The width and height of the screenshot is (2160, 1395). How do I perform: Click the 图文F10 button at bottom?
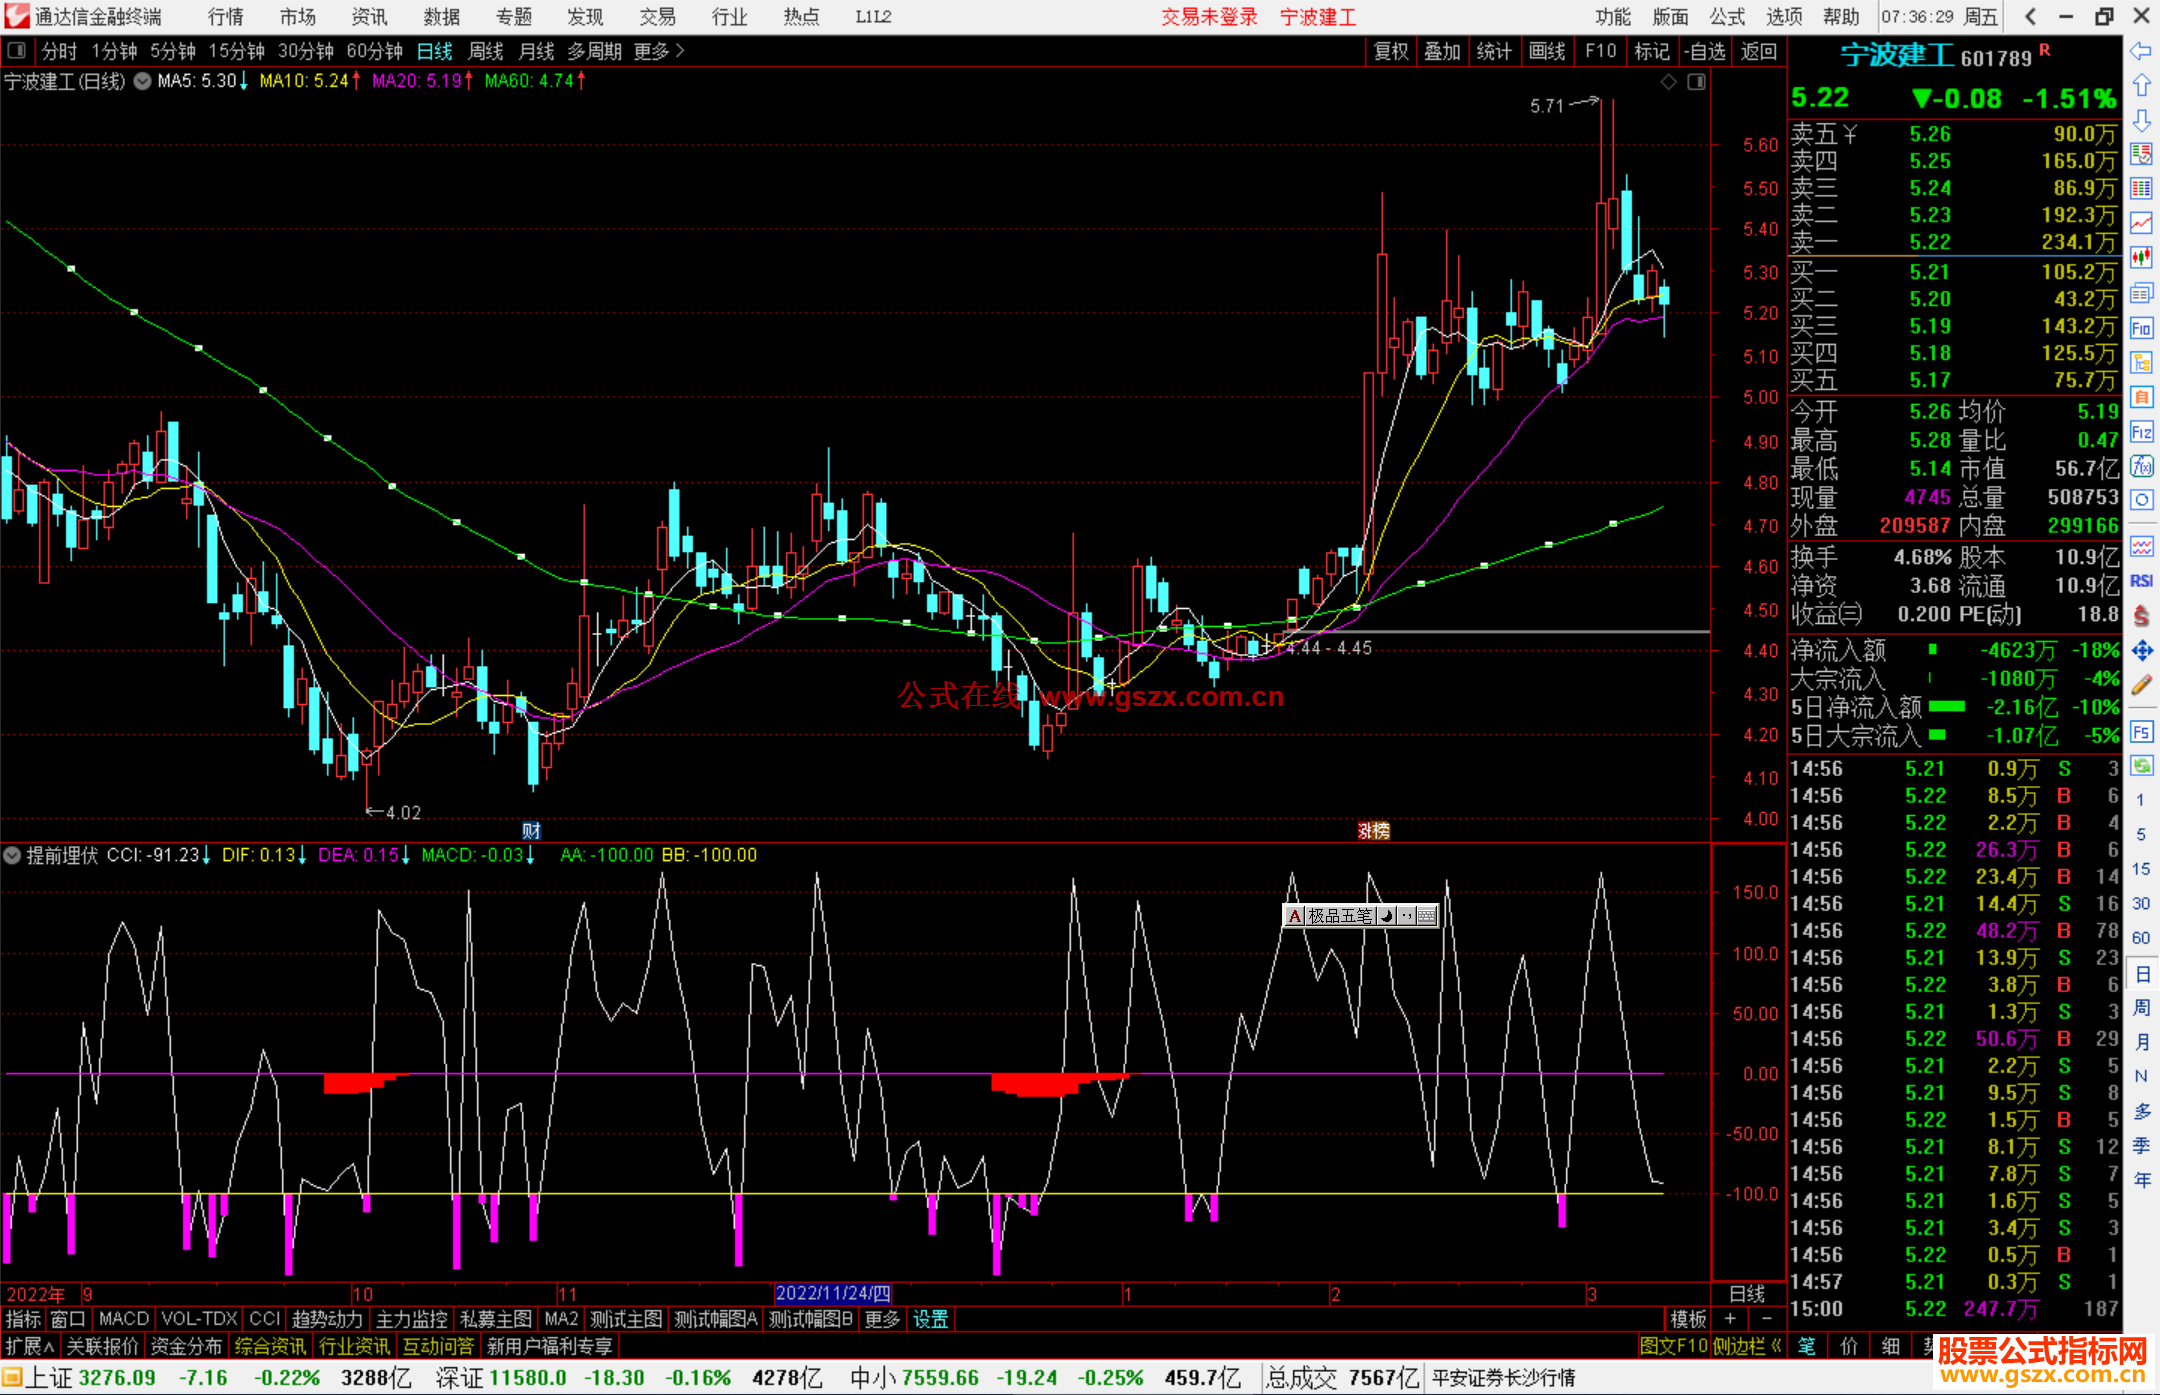tap(1673, 1346)
